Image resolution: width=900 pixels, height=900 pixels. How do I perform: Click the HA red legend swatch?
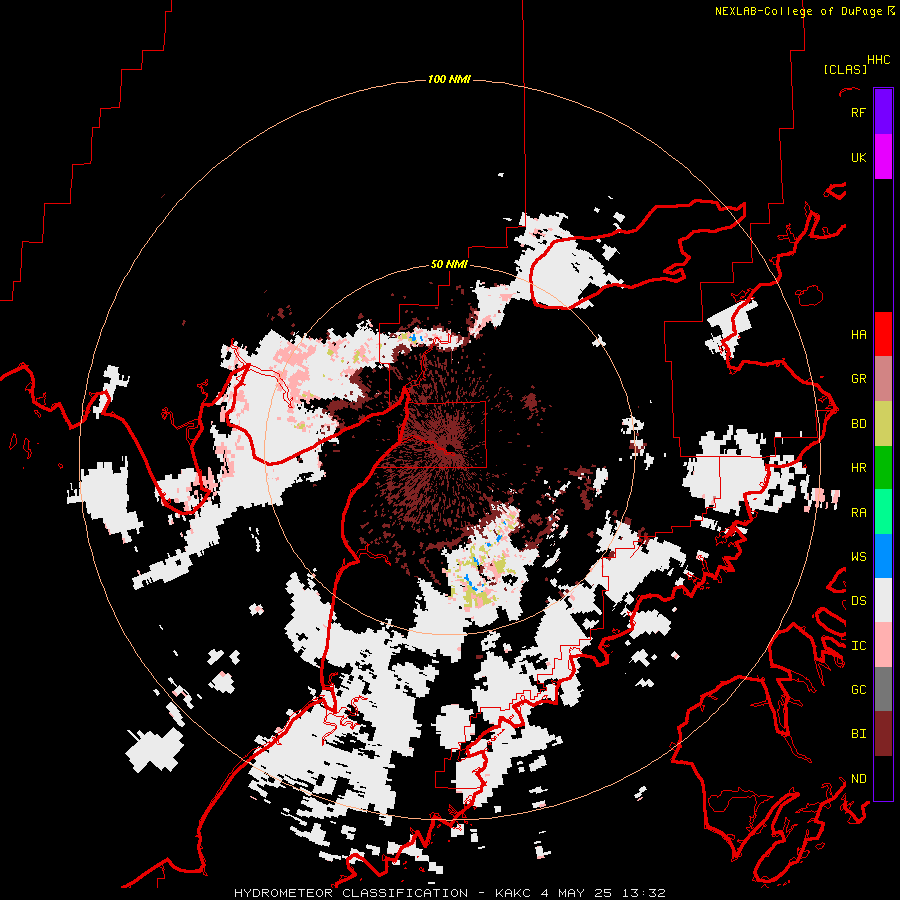point(883,334)
